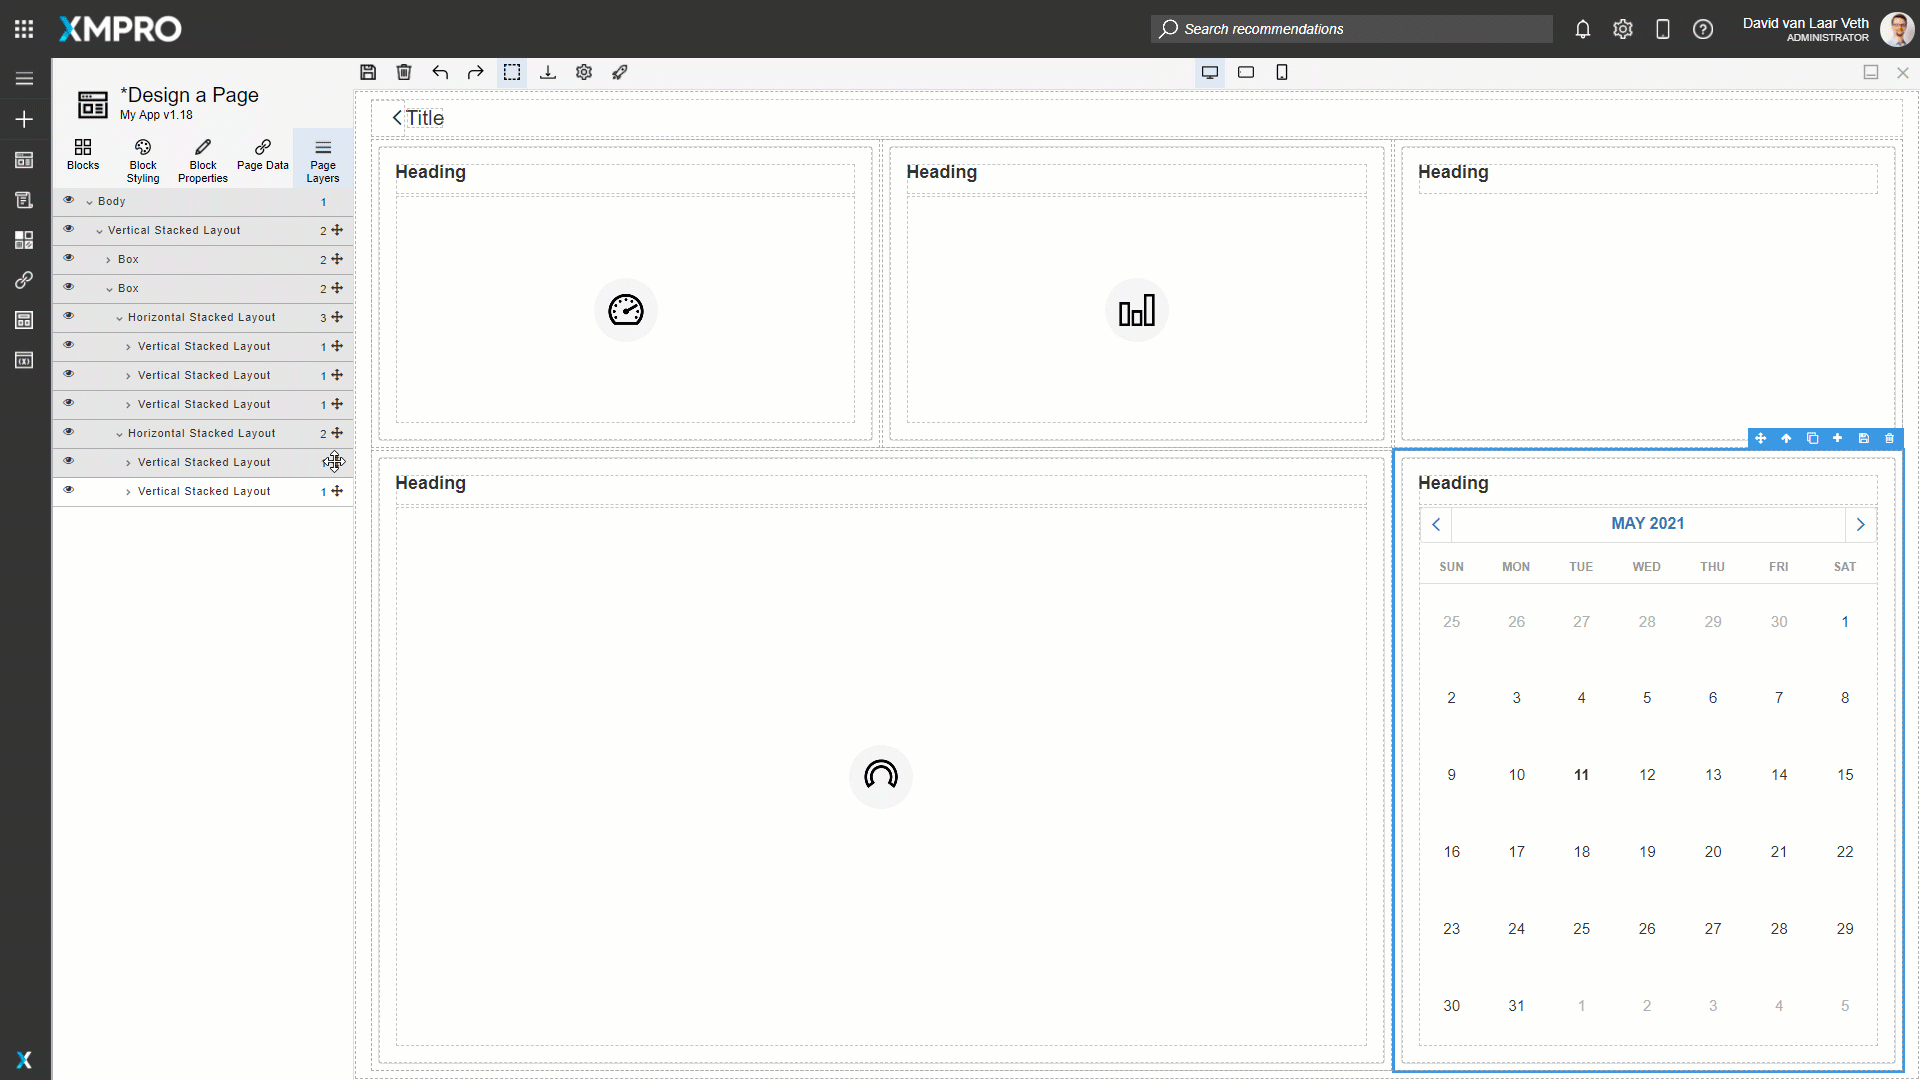1920x1080 pixels.
Task: Switch canvas to tablet view
Action: [x=1246, y=72]
